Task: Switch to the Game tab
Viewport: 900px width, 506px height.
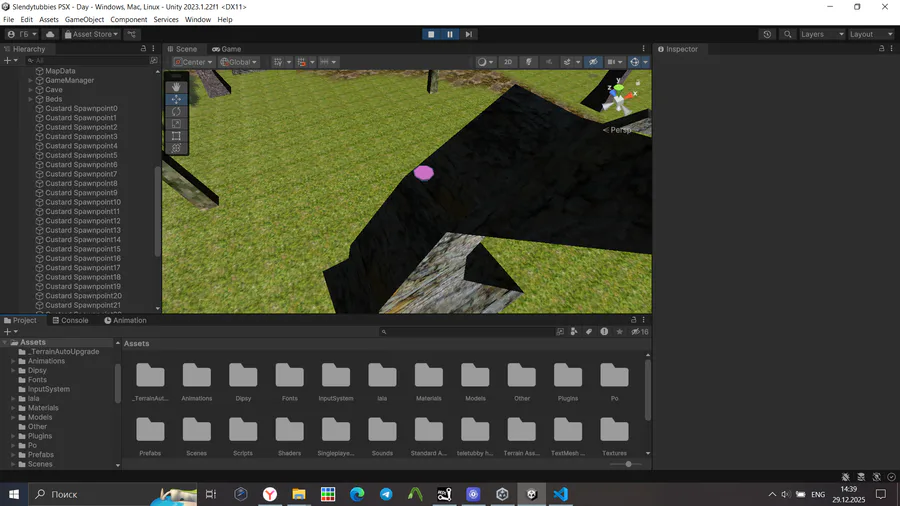Action: [x=226, y=49]
